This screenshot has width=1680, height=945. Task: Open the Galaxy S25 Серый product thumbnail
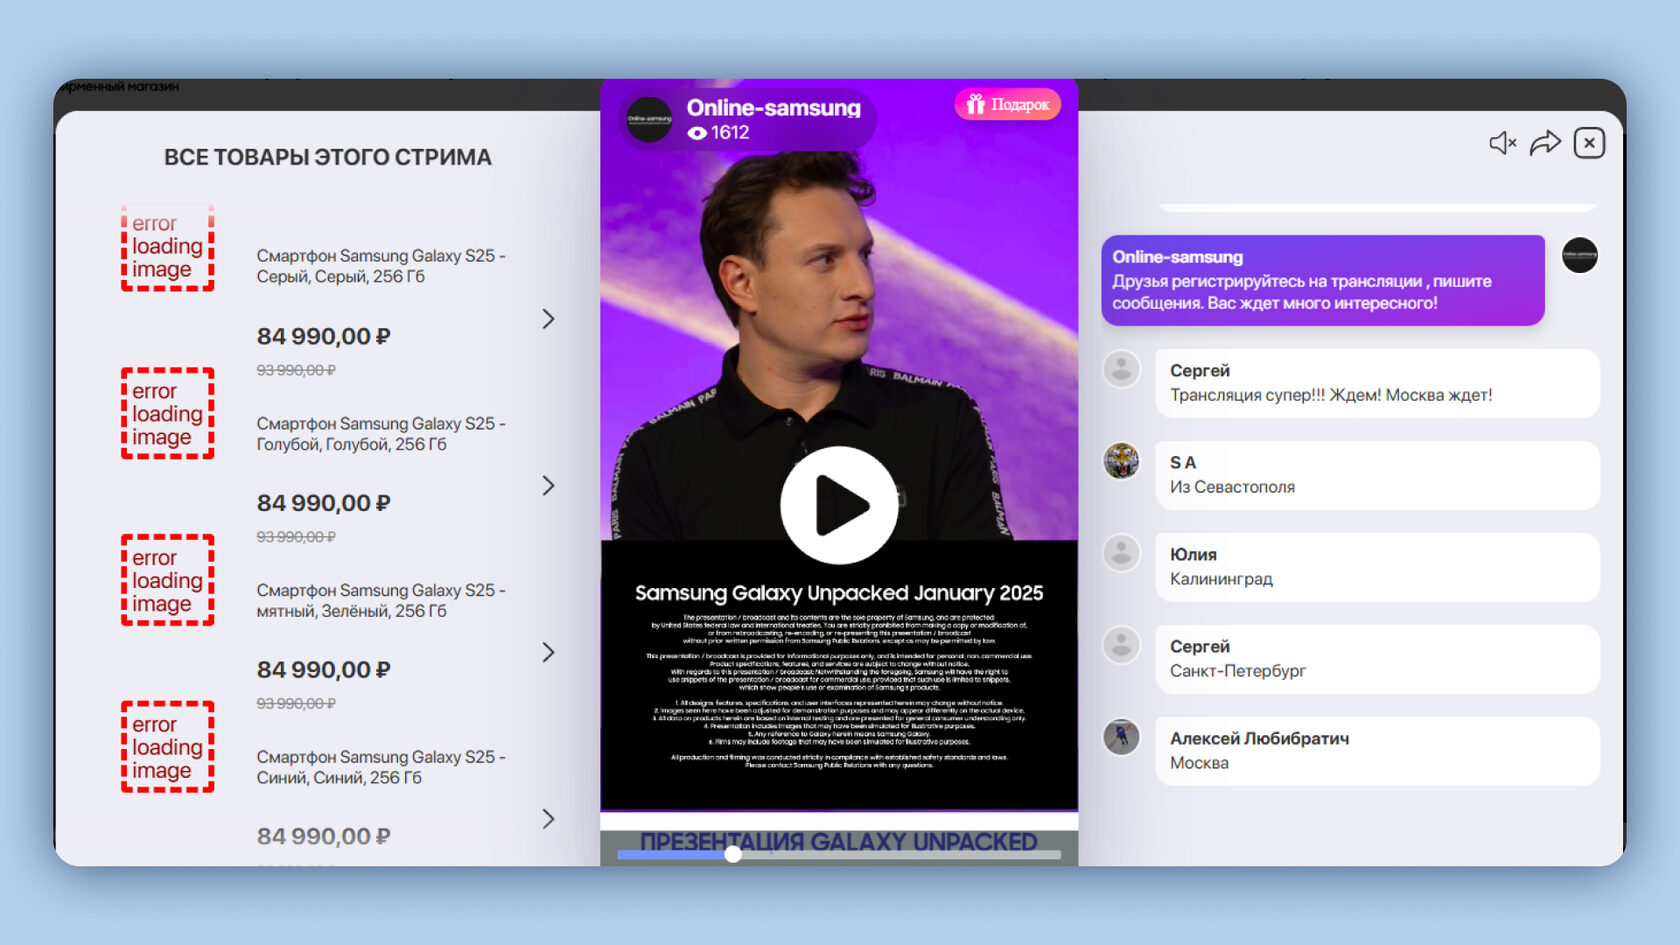(168, 247)
